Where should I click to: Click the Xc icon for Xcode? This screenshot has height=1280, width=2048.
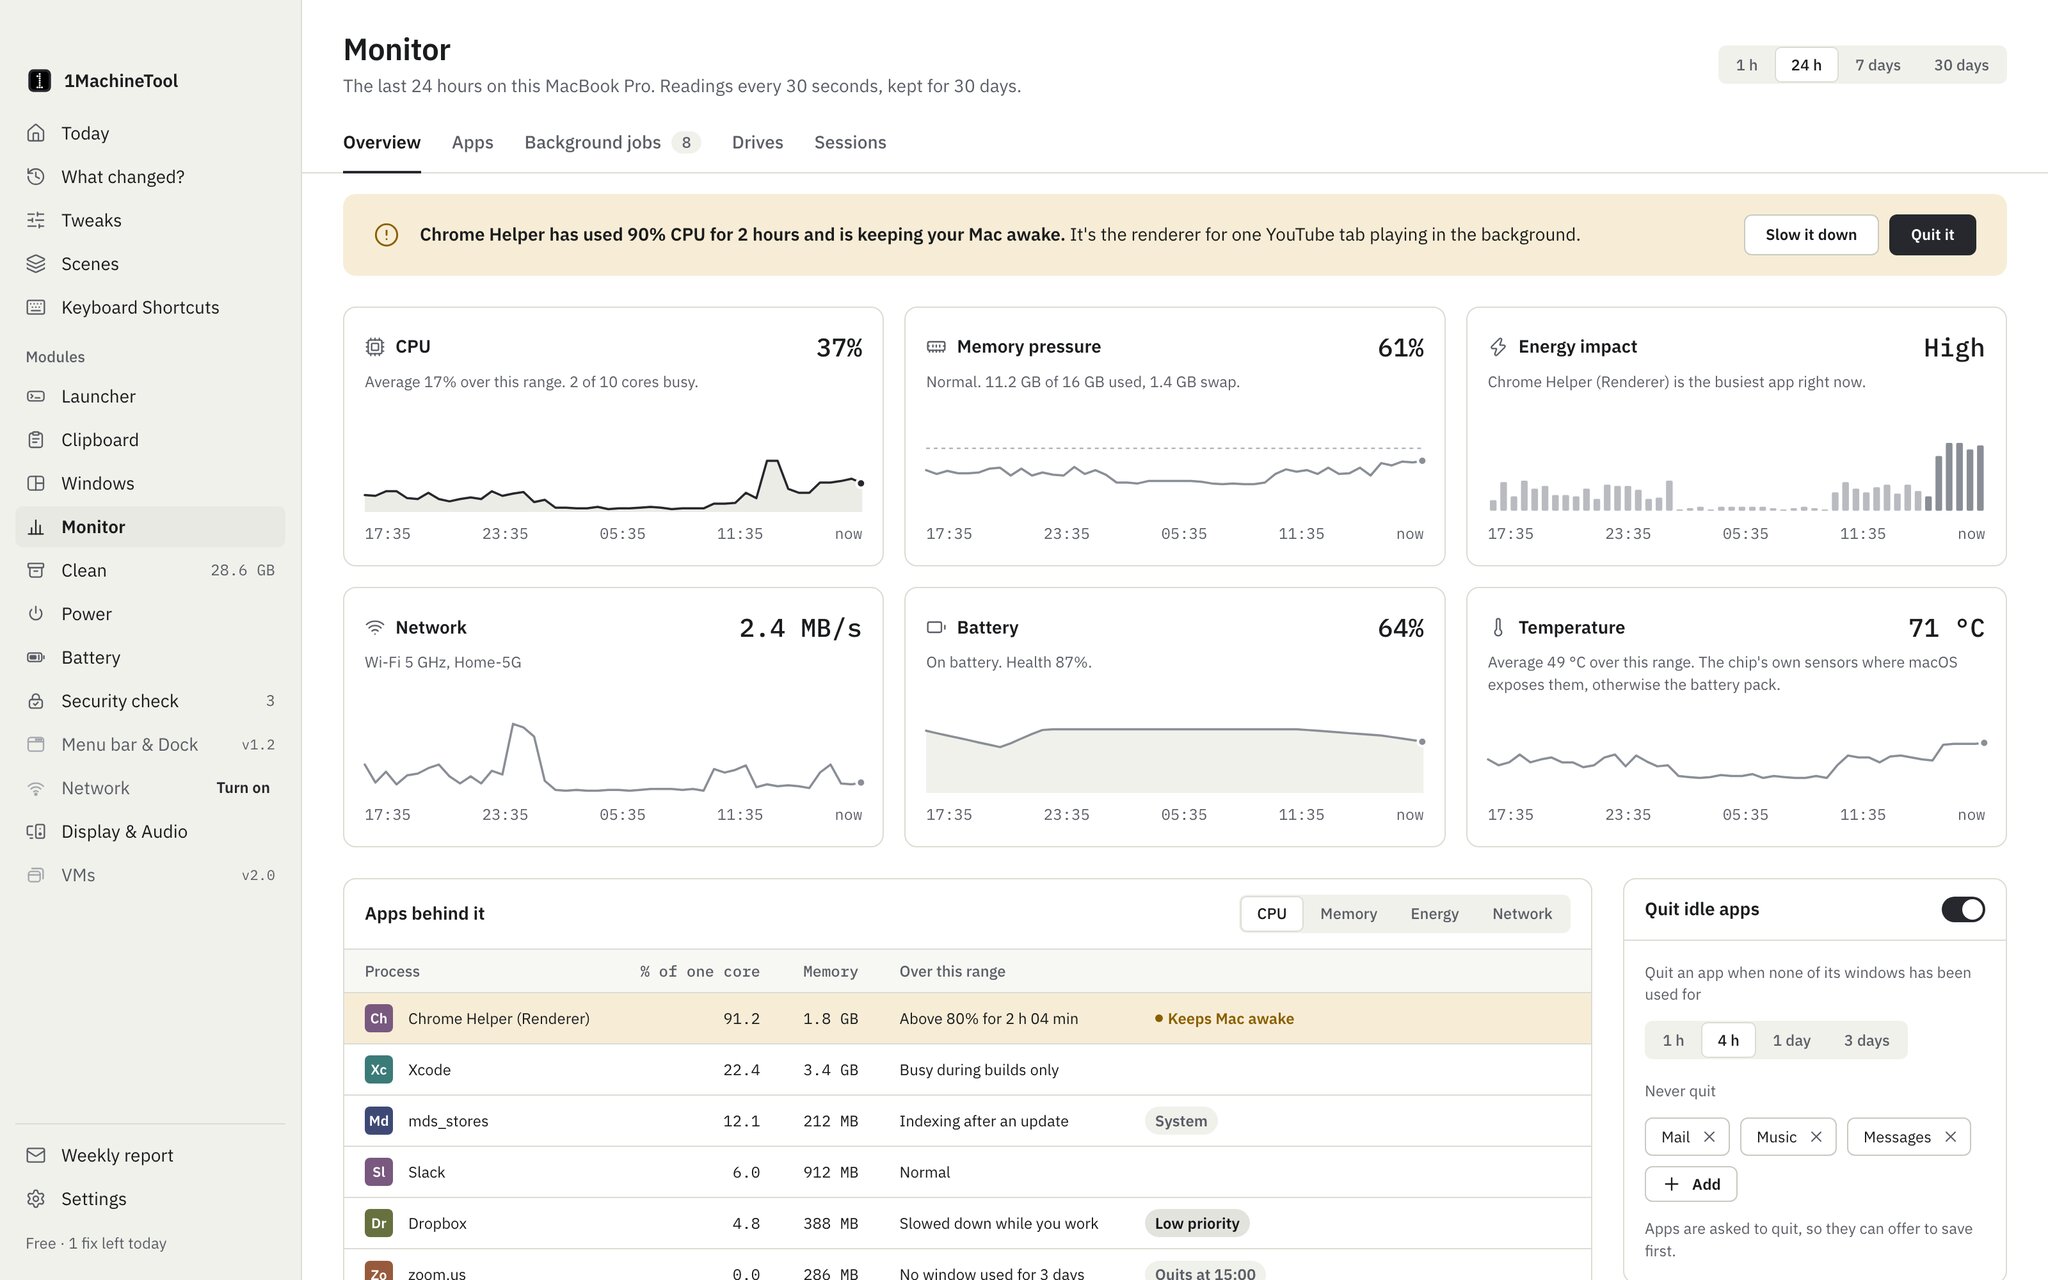(x=379, y=1070)
